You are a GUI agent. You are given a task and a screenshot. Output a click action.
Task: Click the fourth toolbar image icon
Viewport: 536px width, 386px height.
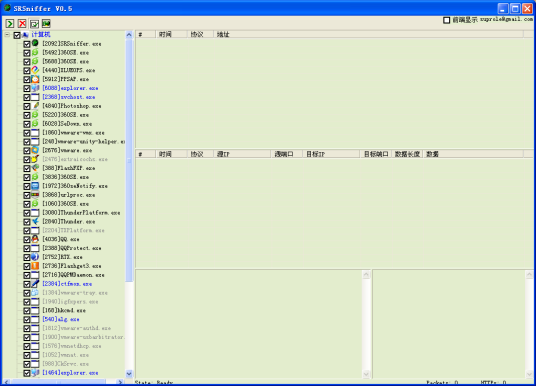46,23
